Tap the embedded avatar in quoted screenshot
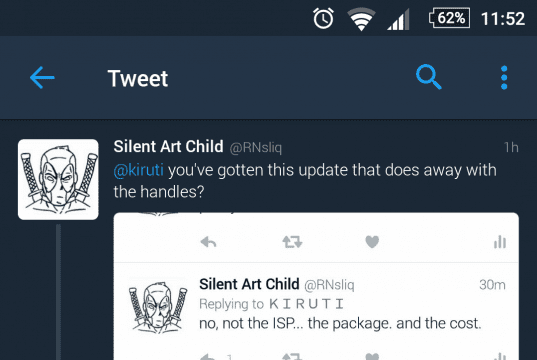 [x=158, y=307]
